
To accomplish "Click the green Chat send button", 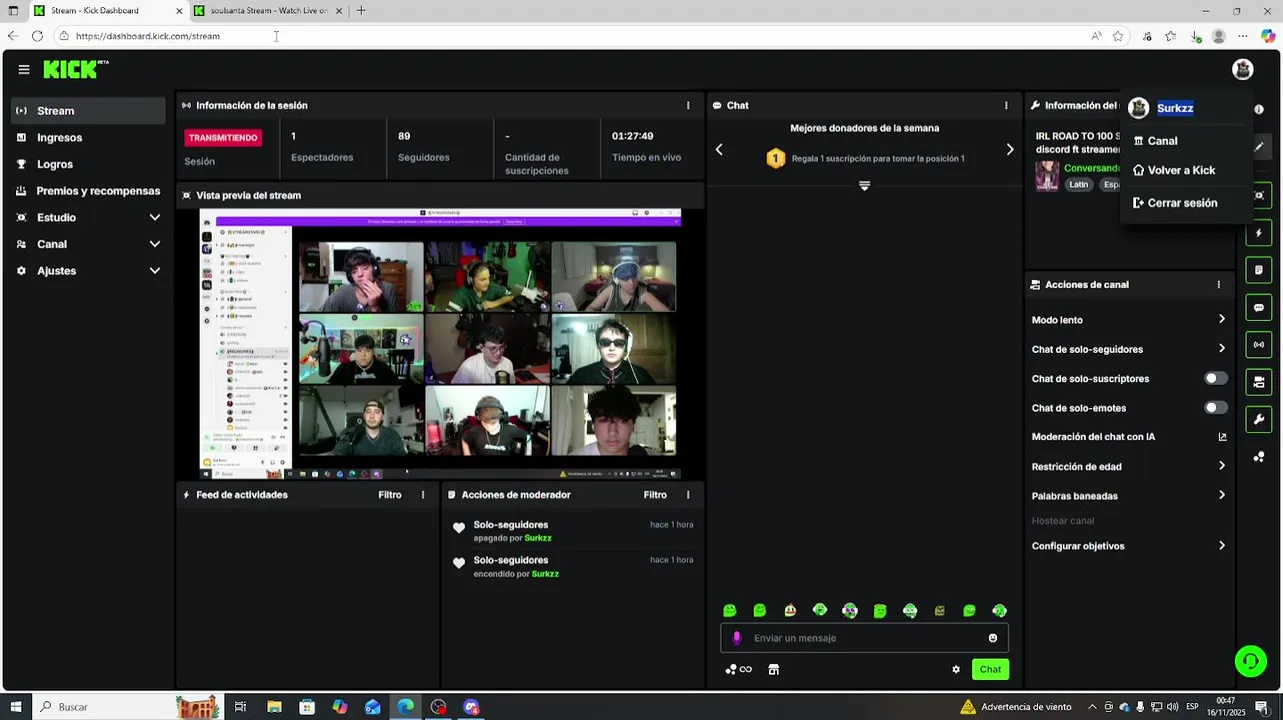I will click(x=990, y=670).
